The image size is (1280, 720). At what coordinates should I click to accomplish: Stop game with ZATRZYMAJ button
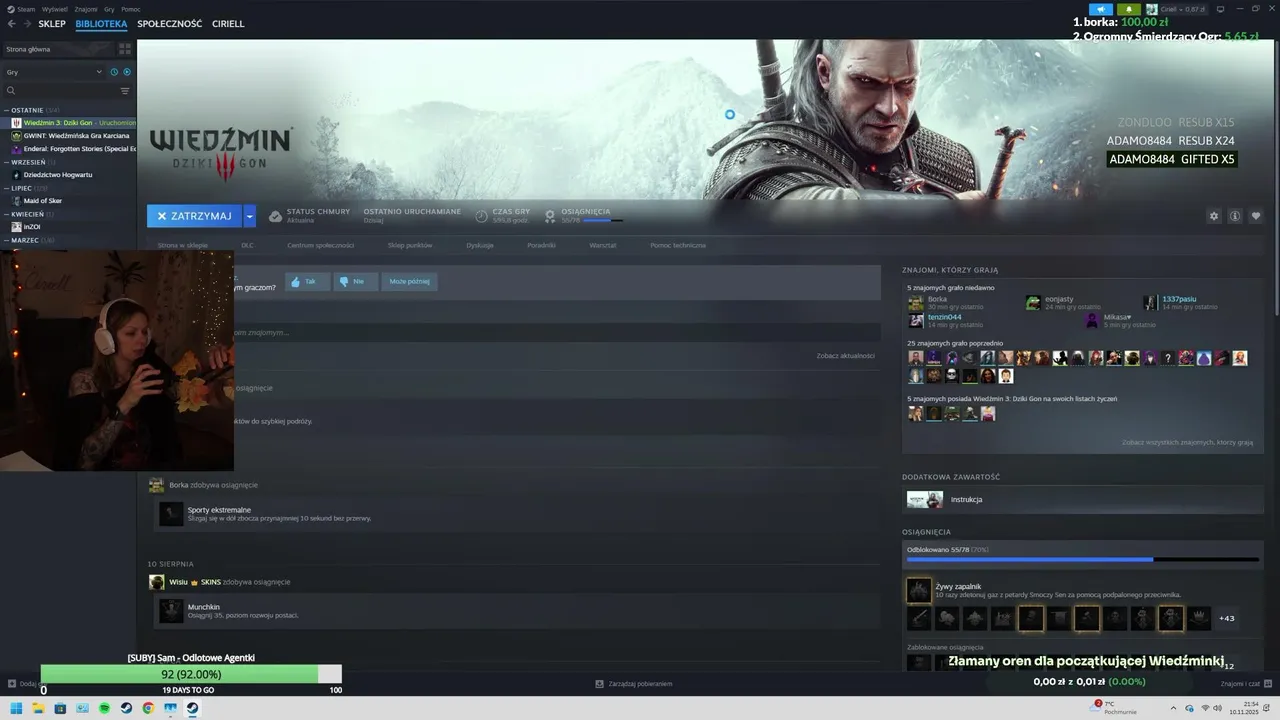point(194,216)
